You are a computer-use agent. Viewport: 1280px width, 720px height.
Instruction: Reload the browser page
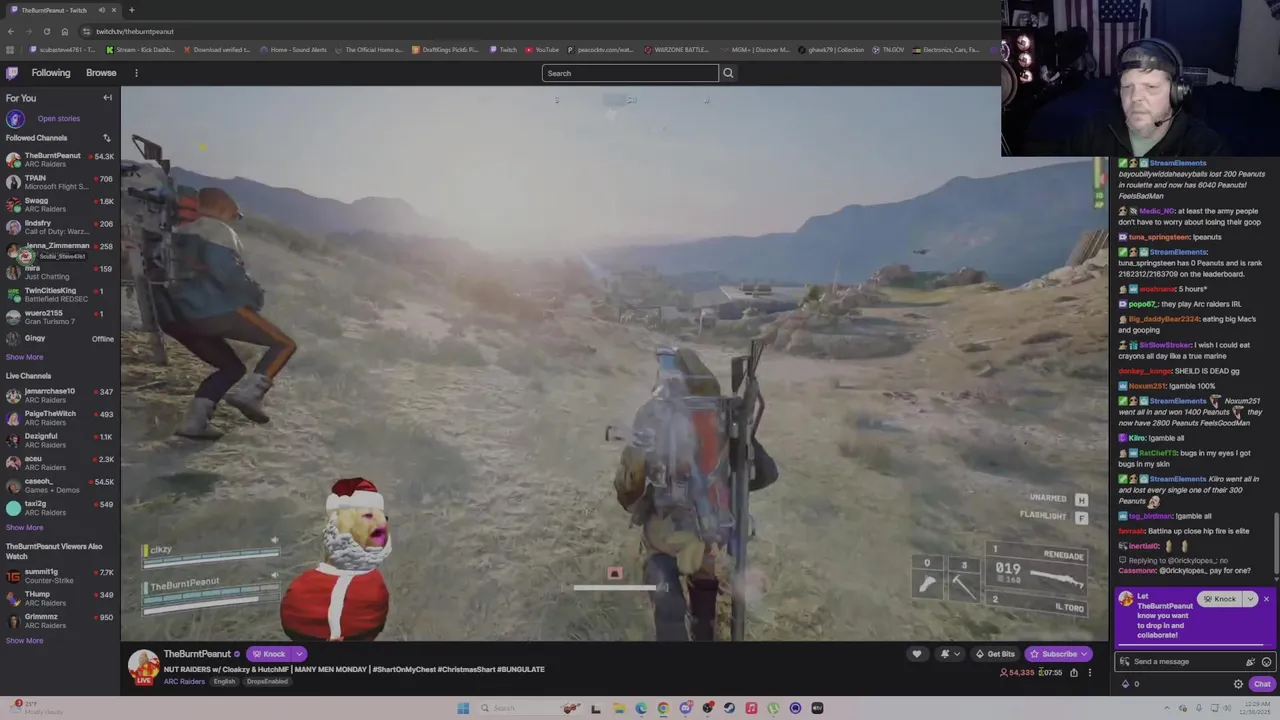(46, 31)
